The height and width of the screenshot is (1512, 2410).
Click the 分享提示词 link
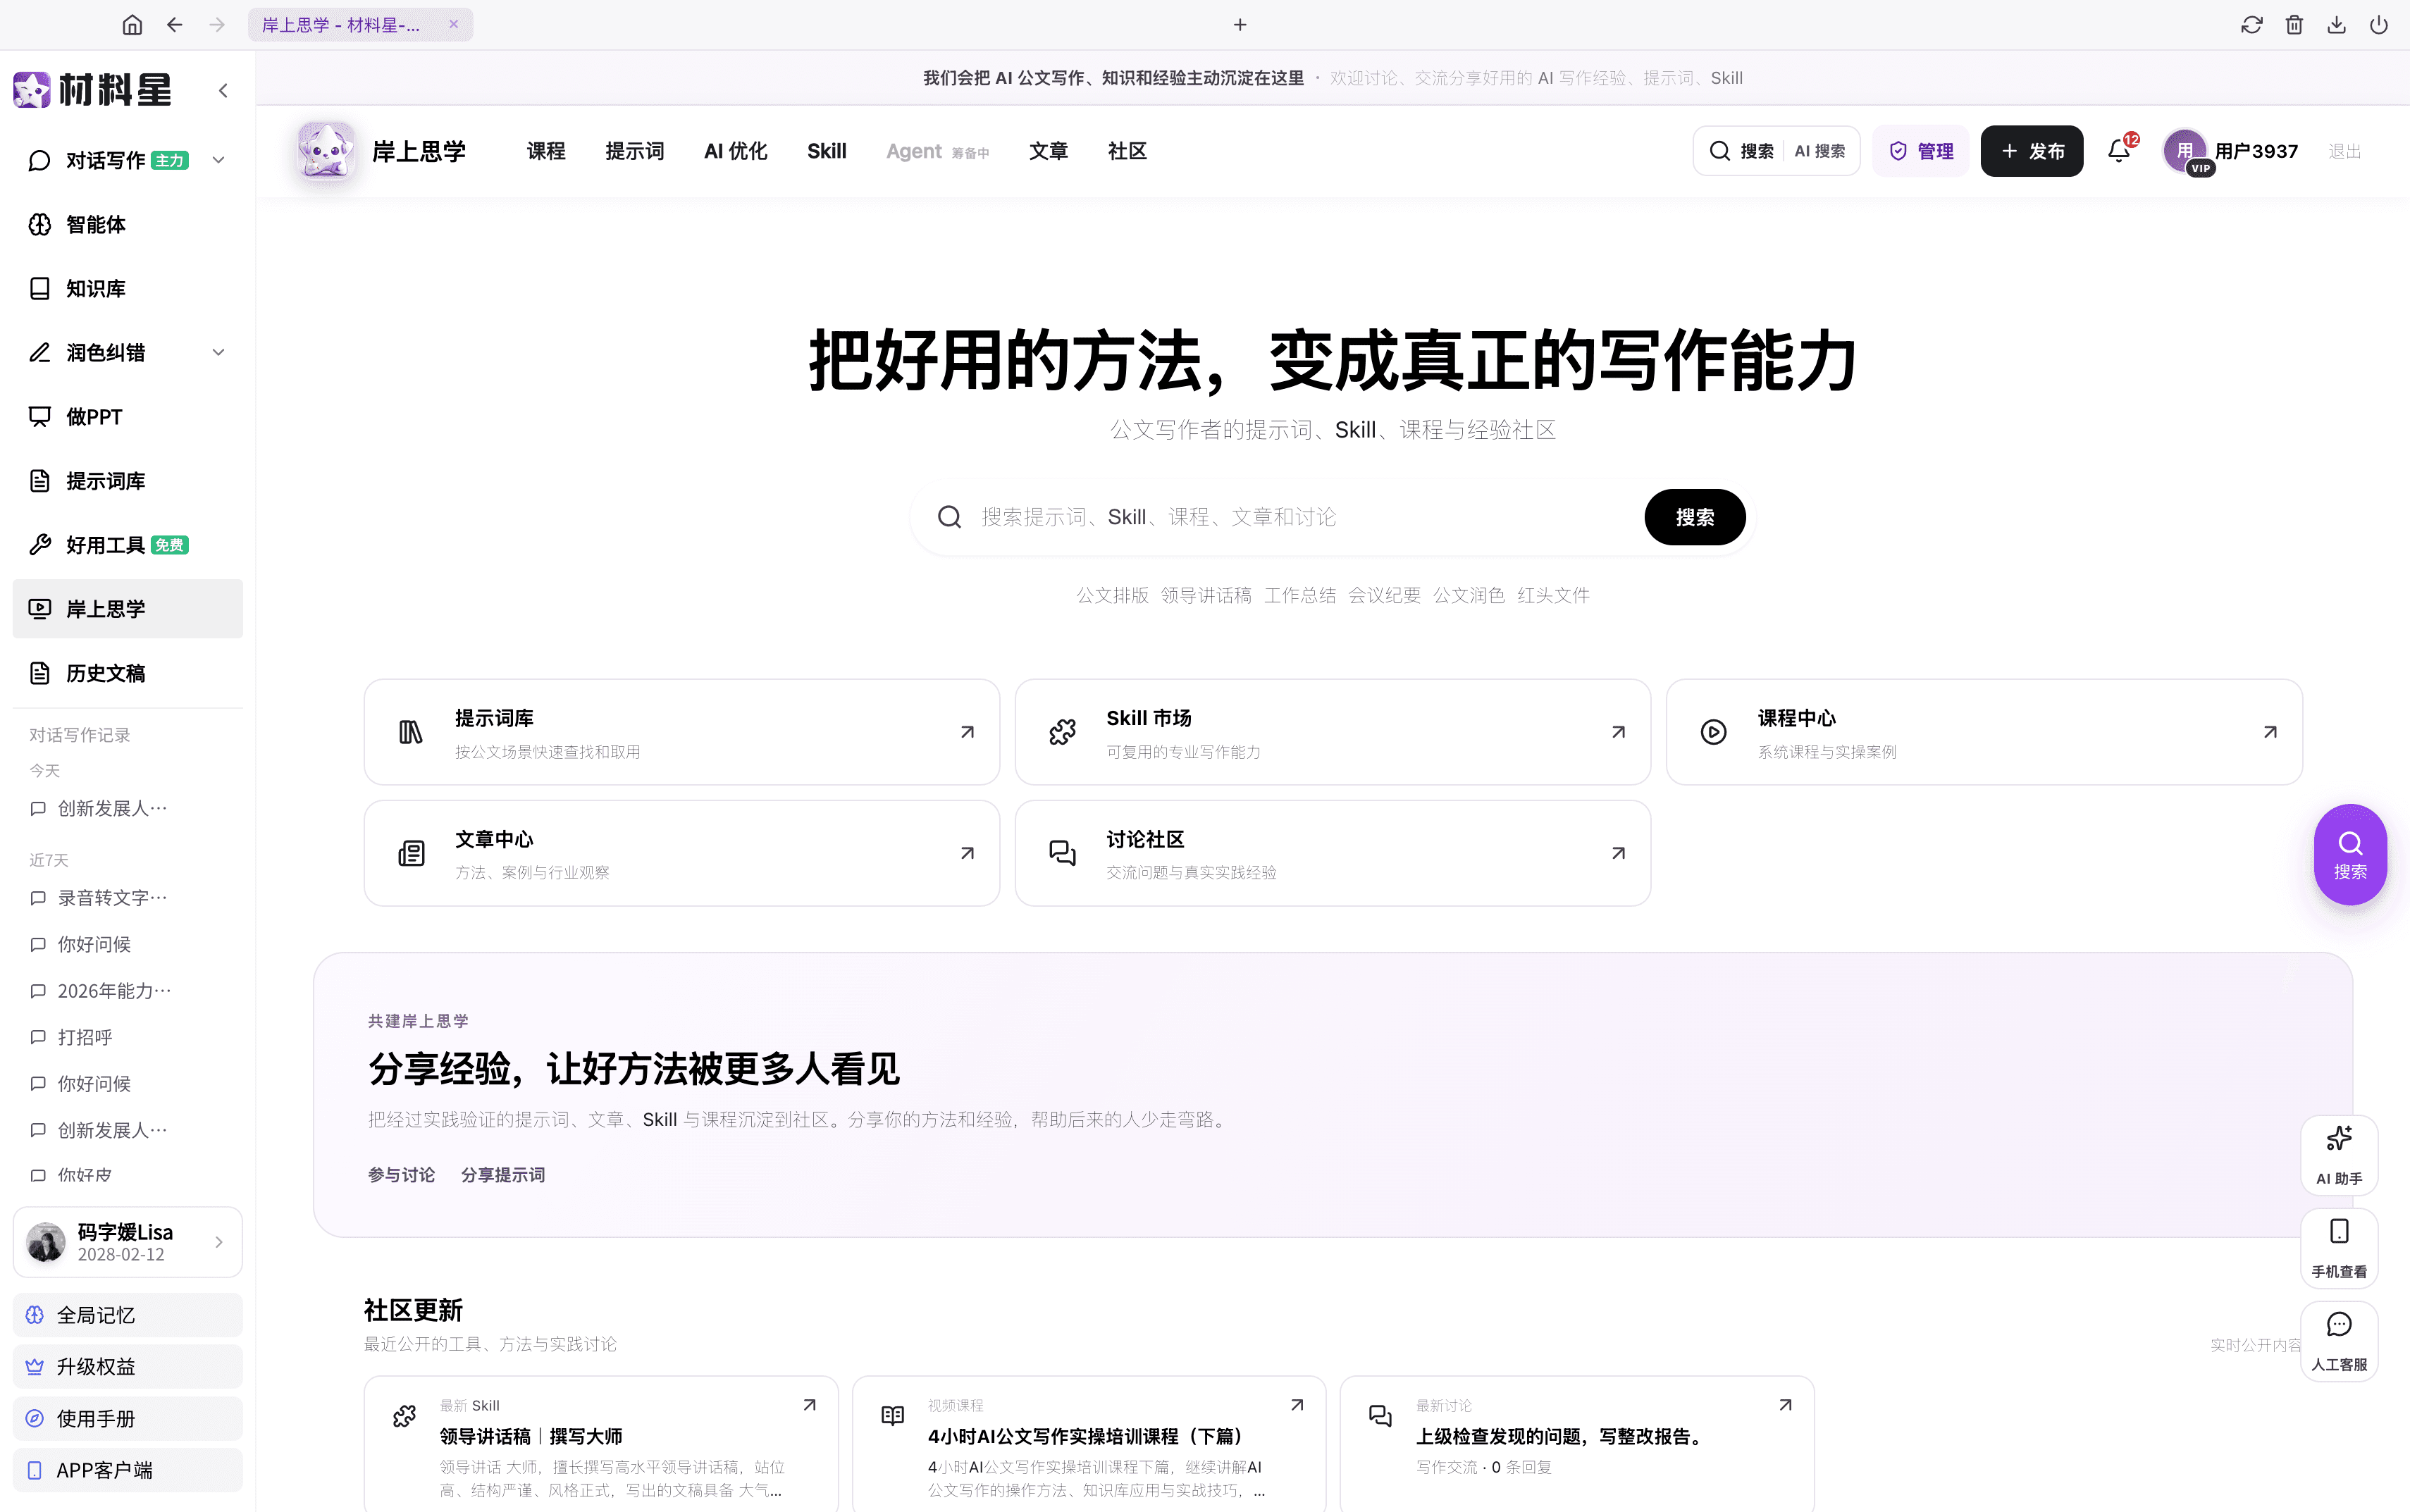pyautogui.click(x=502, y=1175)
